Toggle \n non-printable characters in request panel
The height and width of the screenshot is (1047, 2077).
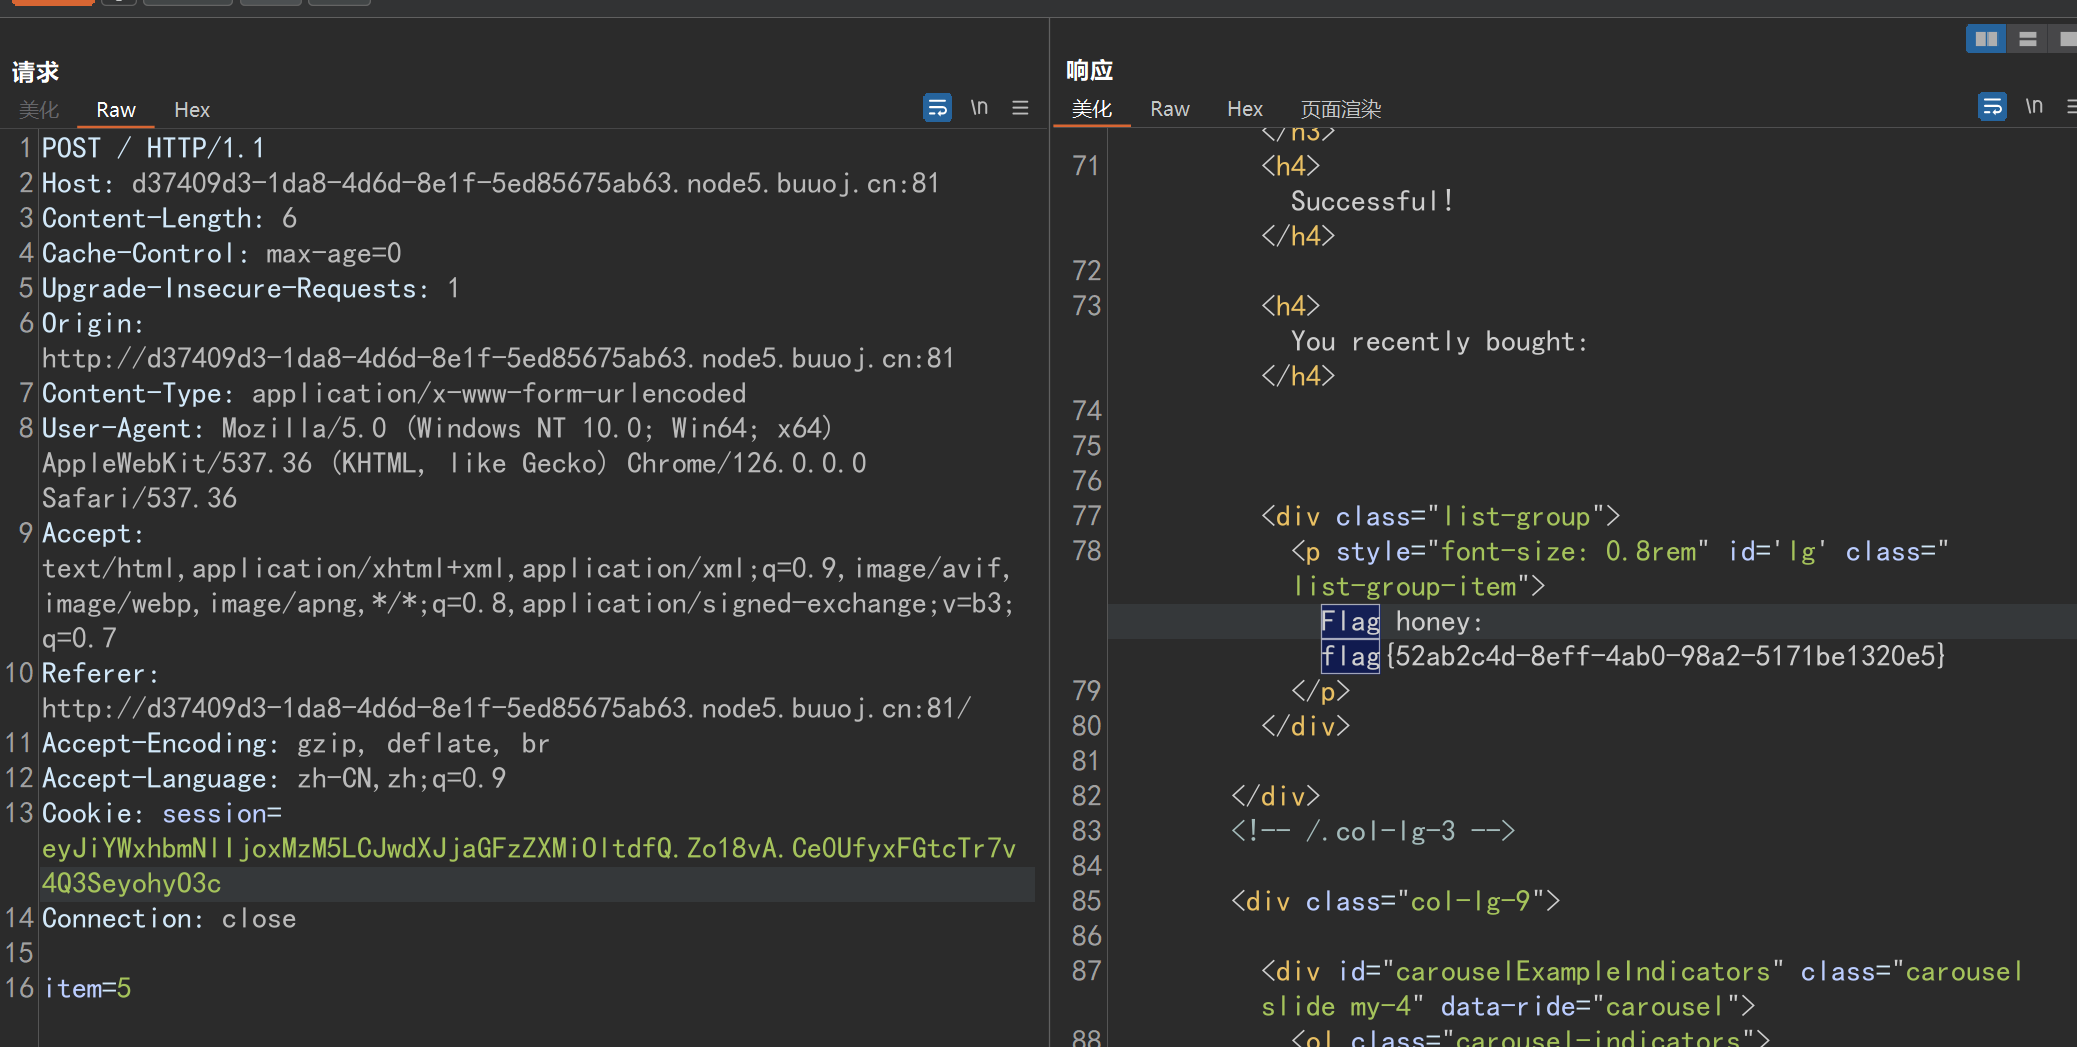coord(979,107)
